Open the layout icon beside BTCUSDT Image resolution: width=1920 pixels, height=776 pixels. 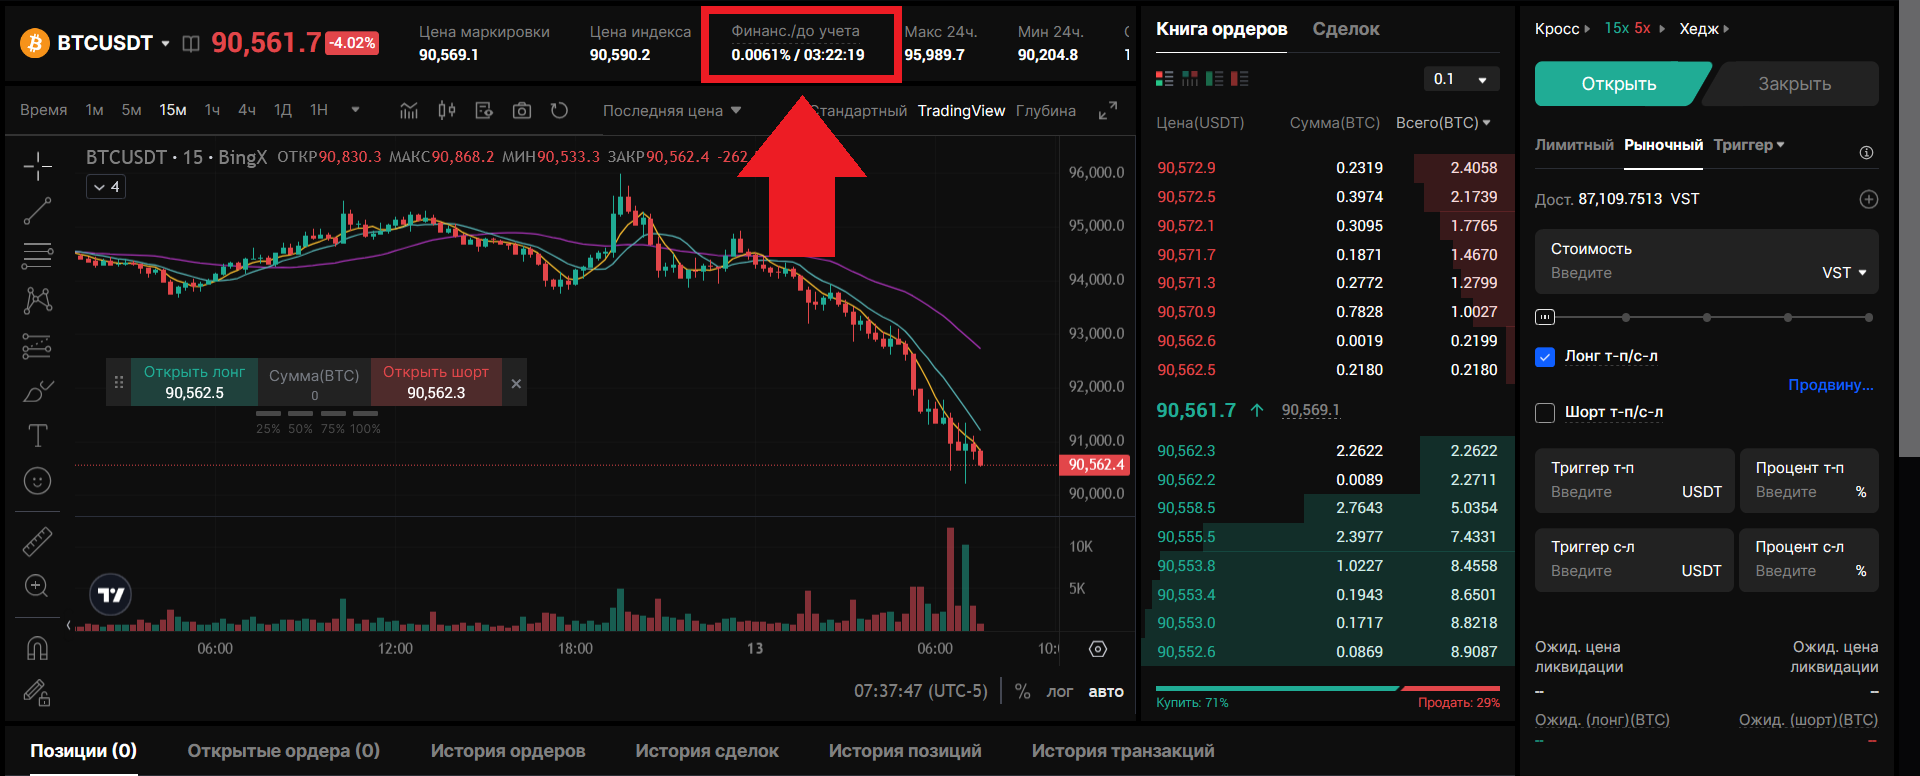[x=191, y=43]
